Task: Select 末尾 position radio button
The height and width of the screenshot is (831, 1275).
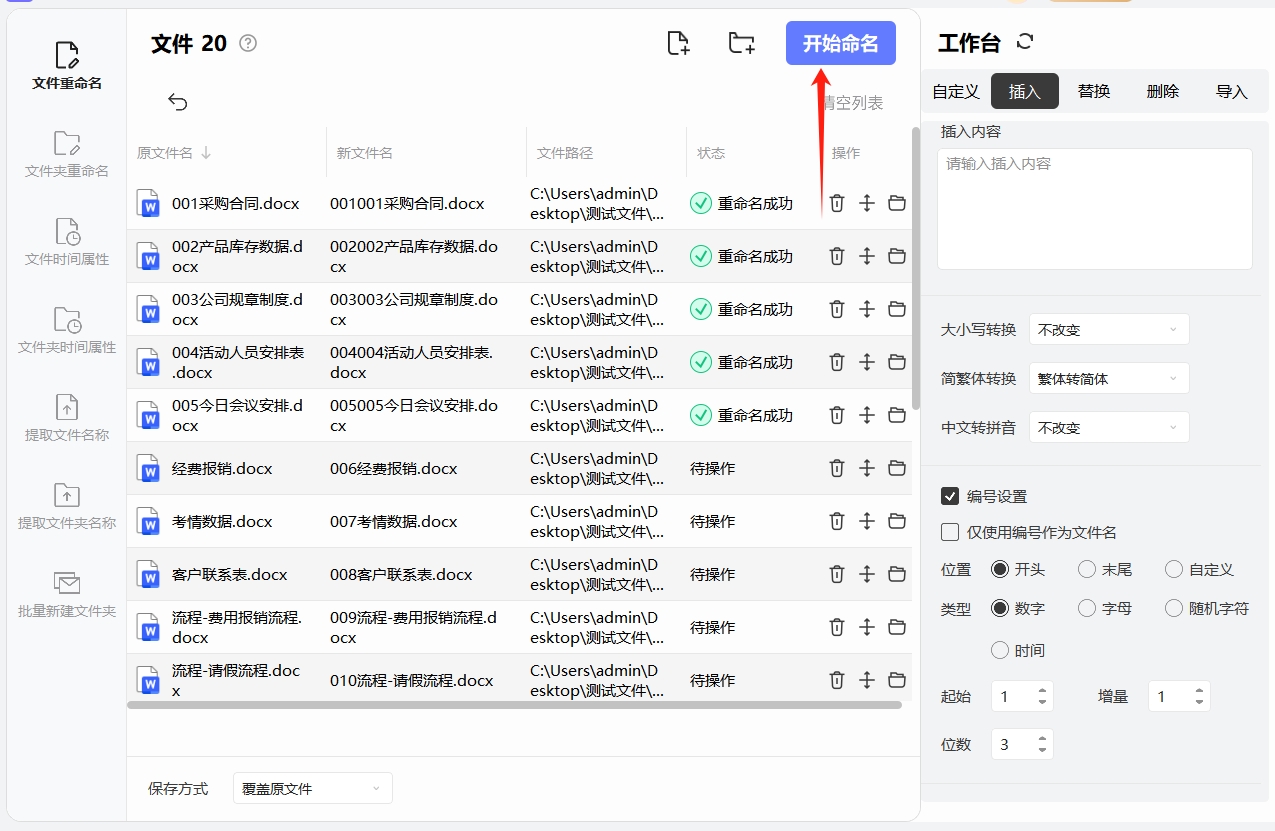Action: point(1087,569)
